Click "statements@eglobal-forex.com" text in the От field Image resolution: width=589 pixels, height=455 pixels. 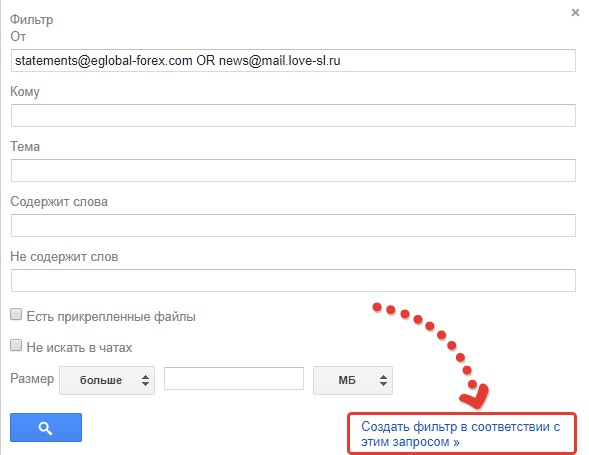104,60
